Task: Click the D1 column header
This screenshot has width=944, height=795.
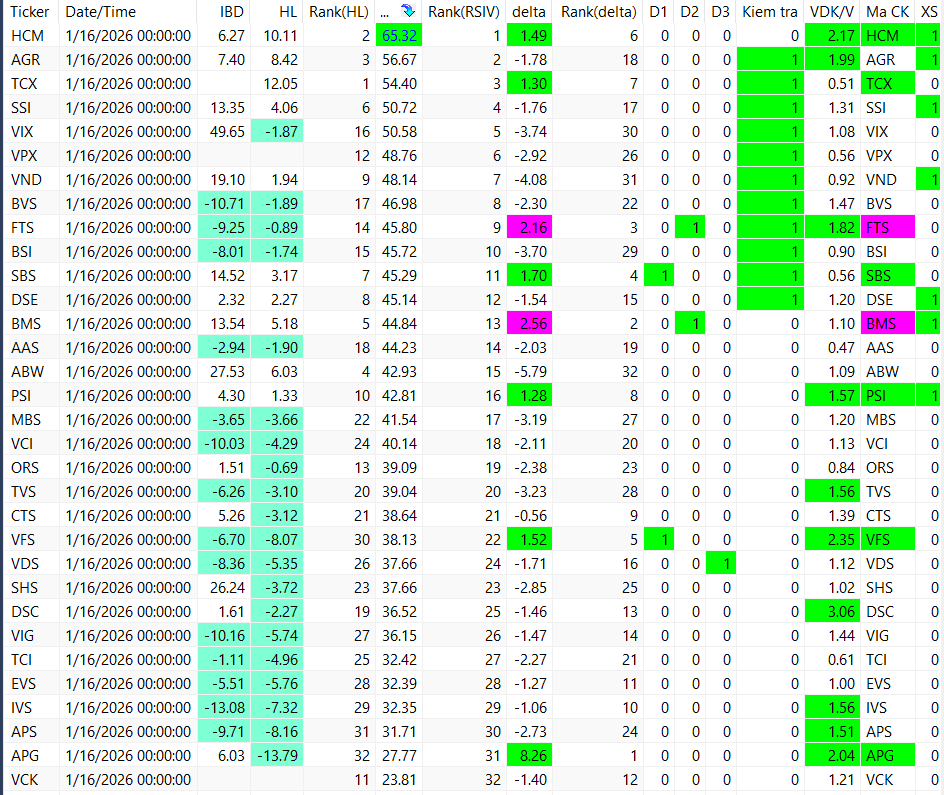Action: [x=658, y=11]
